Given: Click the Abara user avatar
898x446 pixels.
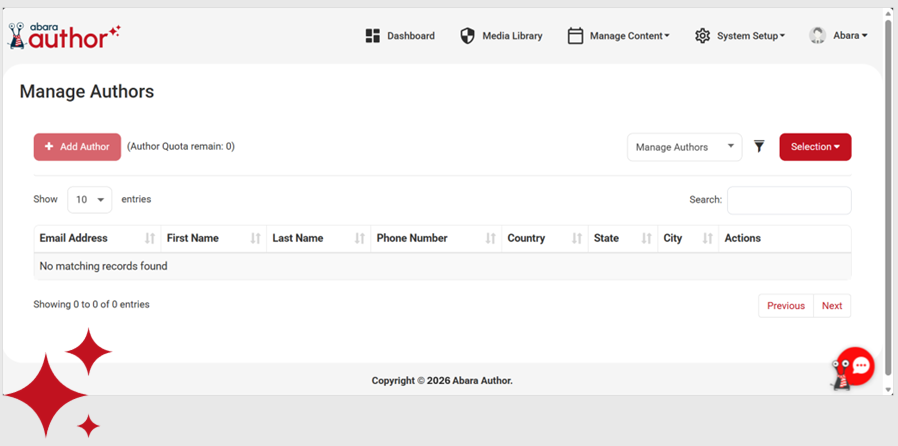Looking at the screenshot, I should coord(817,36).
